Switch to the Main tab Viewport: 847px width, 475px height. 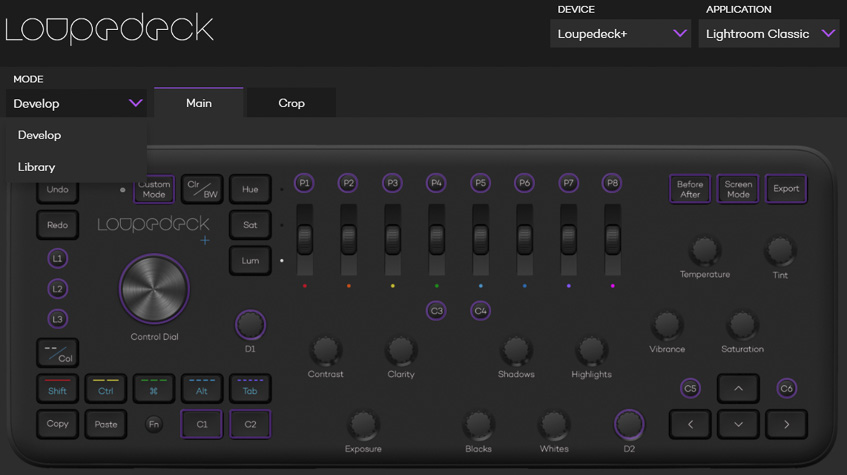pos(199,103)
